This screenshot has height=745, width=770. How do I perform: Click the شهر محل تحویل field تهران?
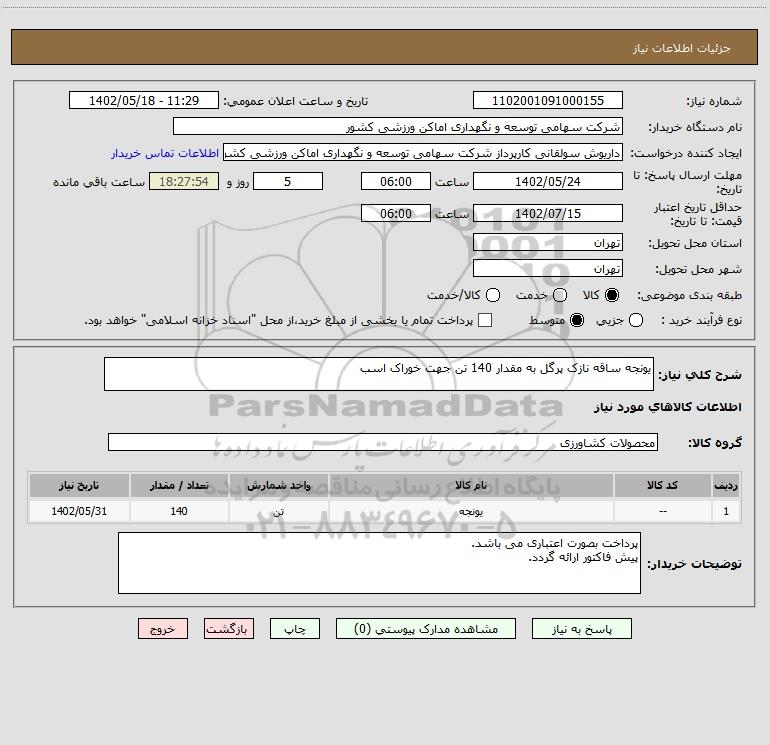[x=548, y=268]
